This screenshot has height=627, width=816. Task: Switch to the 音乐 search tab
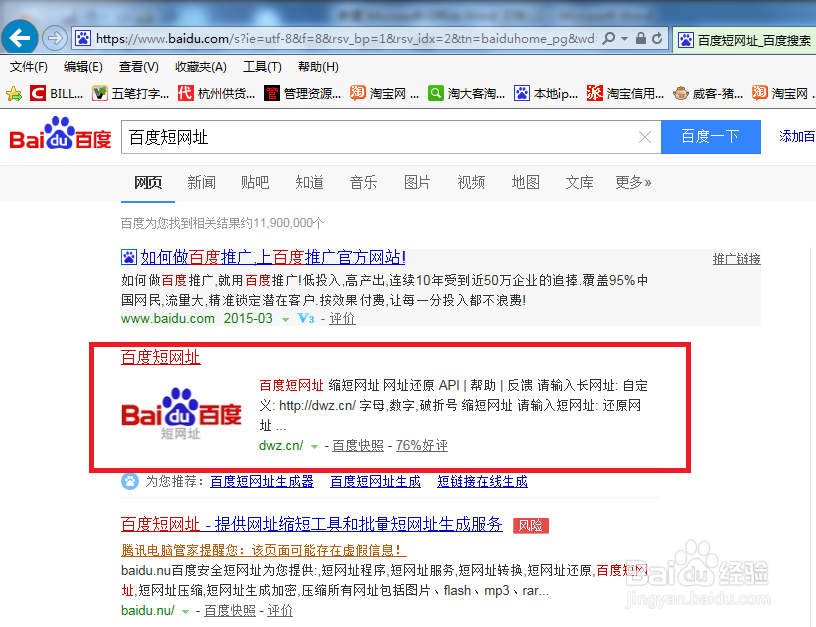point(363,182)
